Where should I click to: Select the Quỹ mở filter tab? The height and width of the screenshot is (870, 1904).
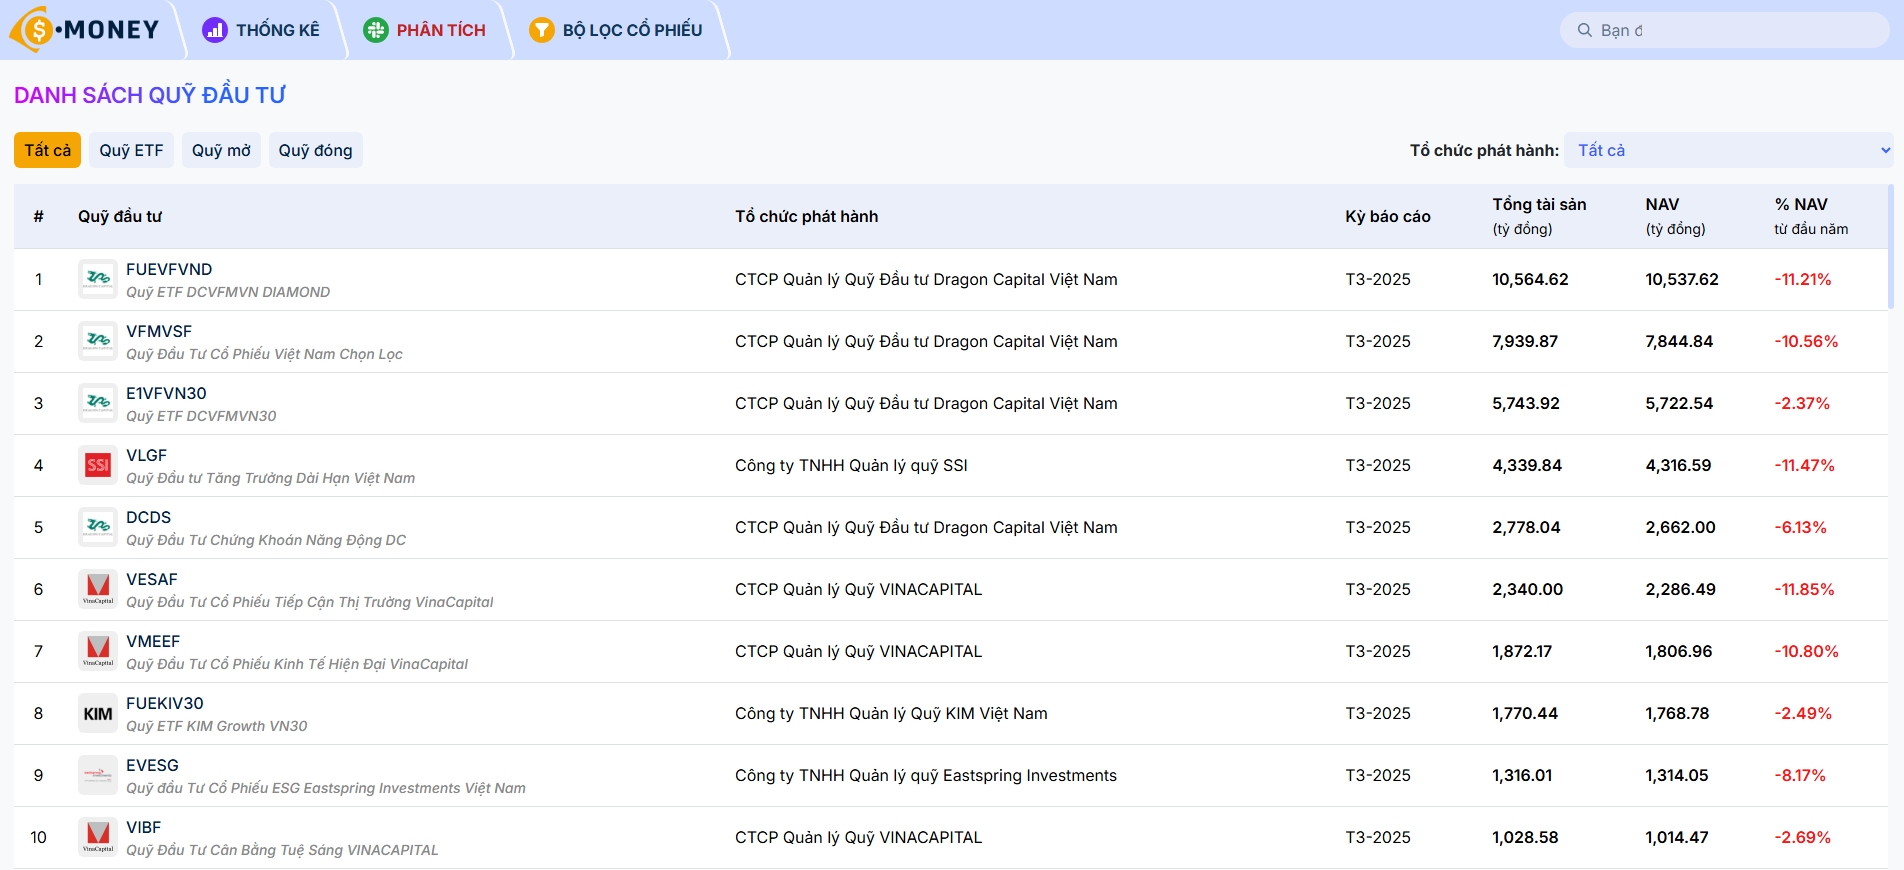tap(221, 150)
